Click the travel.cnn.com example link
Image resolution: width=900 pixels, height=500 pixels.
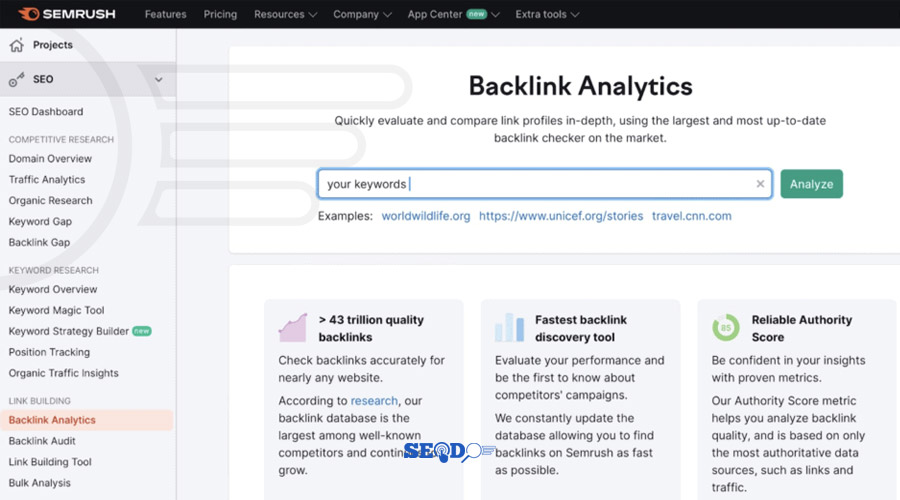tap(691, 216)
